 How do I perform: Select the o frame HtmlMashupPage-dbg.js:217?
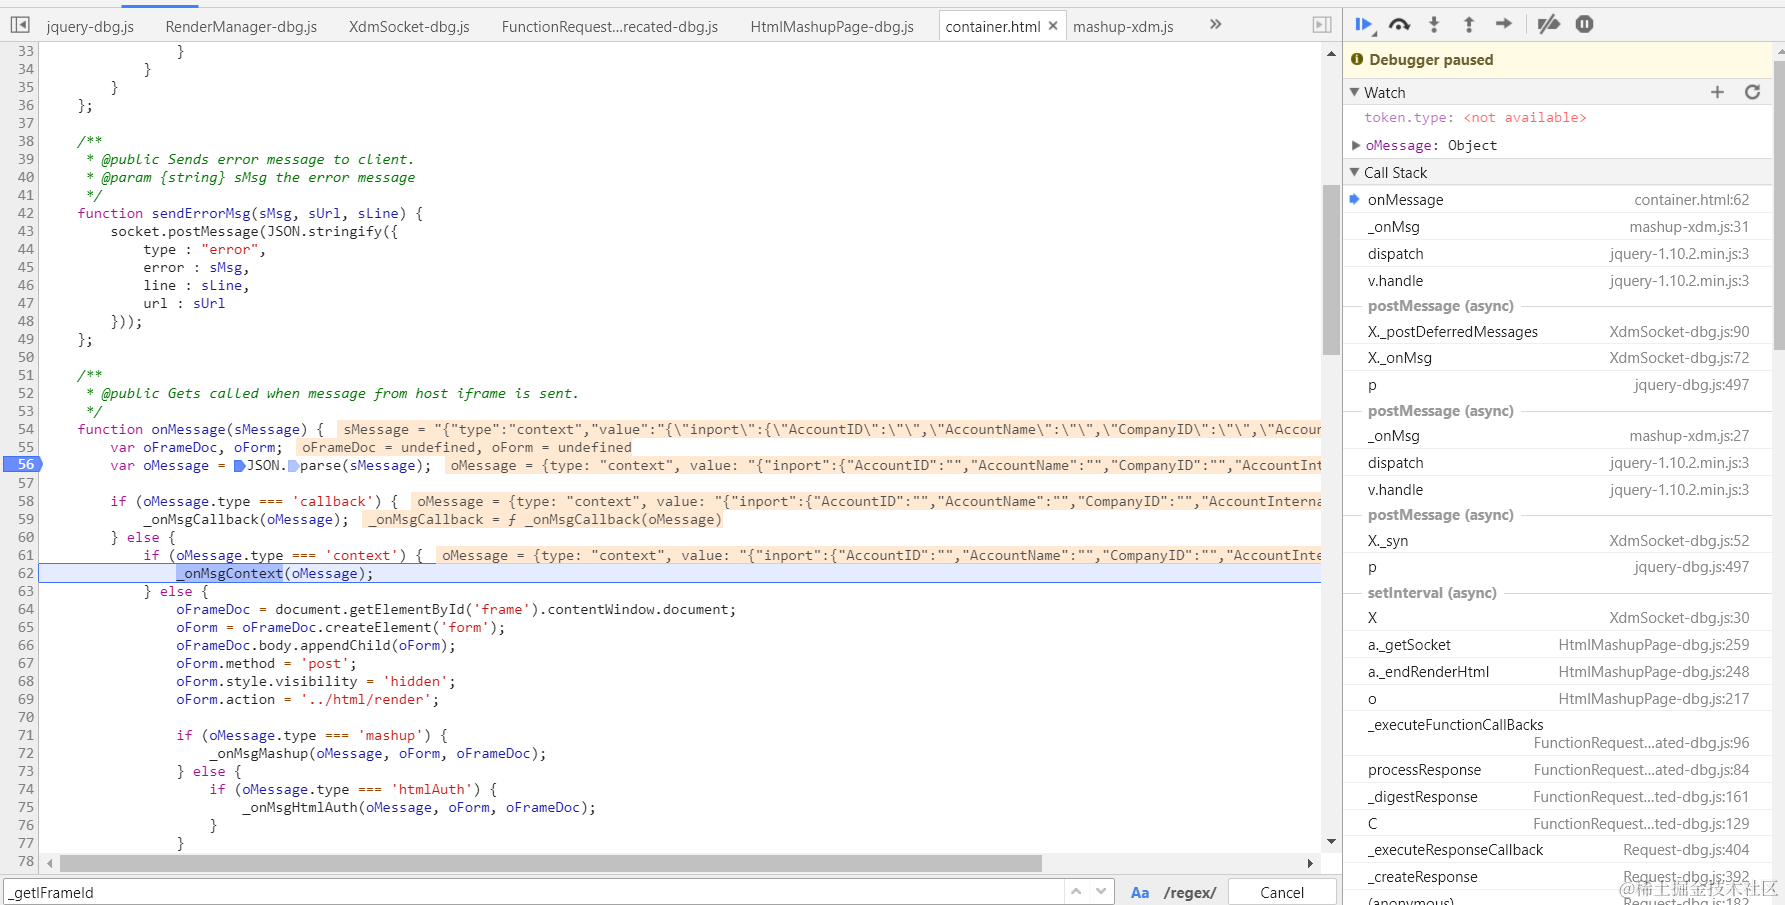click(x=1558, y=699)
